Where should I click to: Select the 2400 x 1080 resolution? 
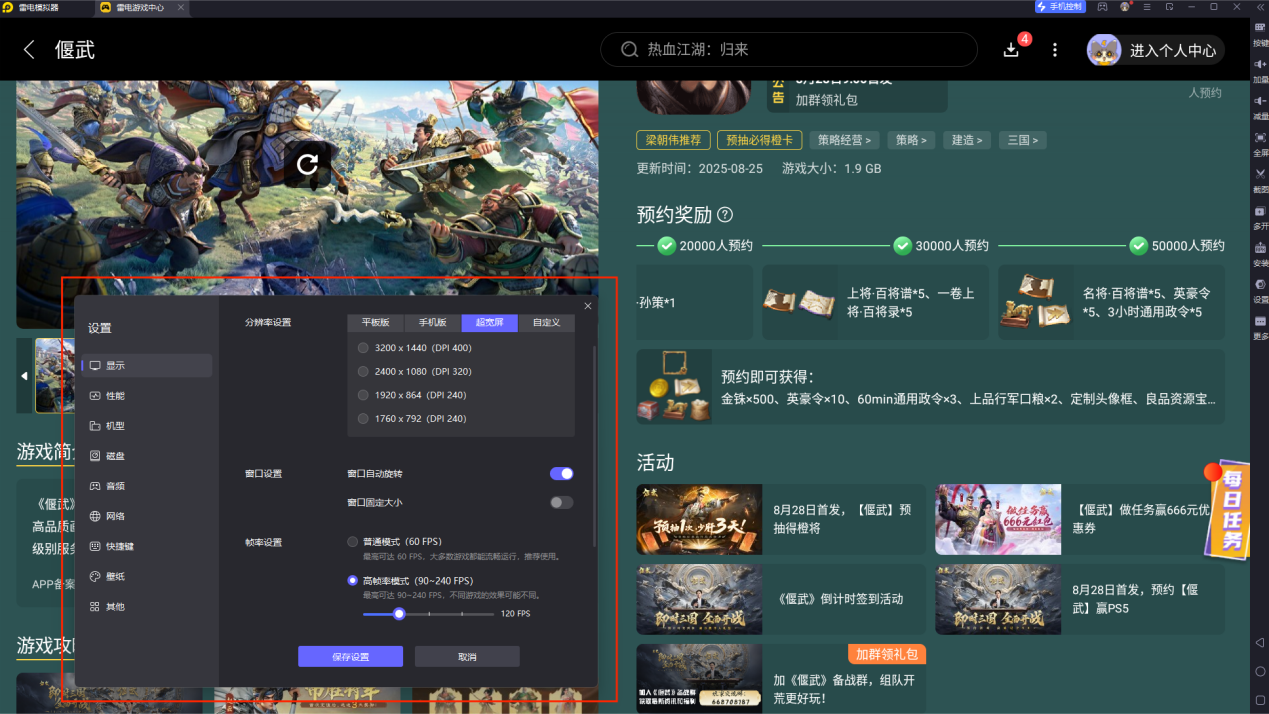pyautogui.click(x=415, y=371)
